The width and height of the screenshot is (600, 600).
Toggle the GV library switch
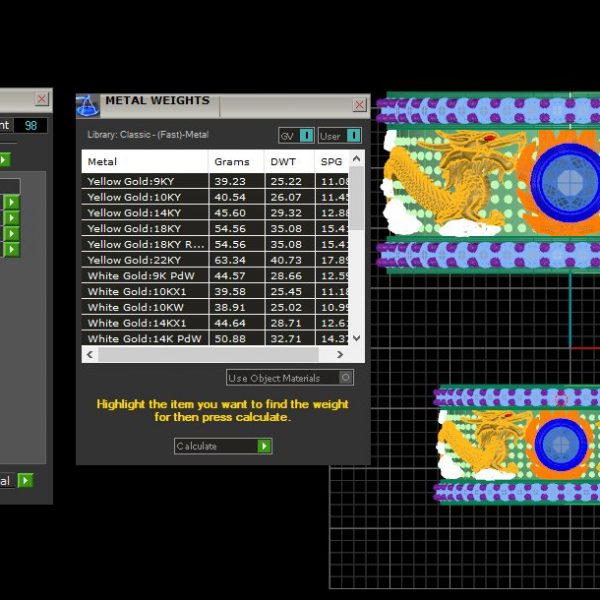(x=296, y=135)
